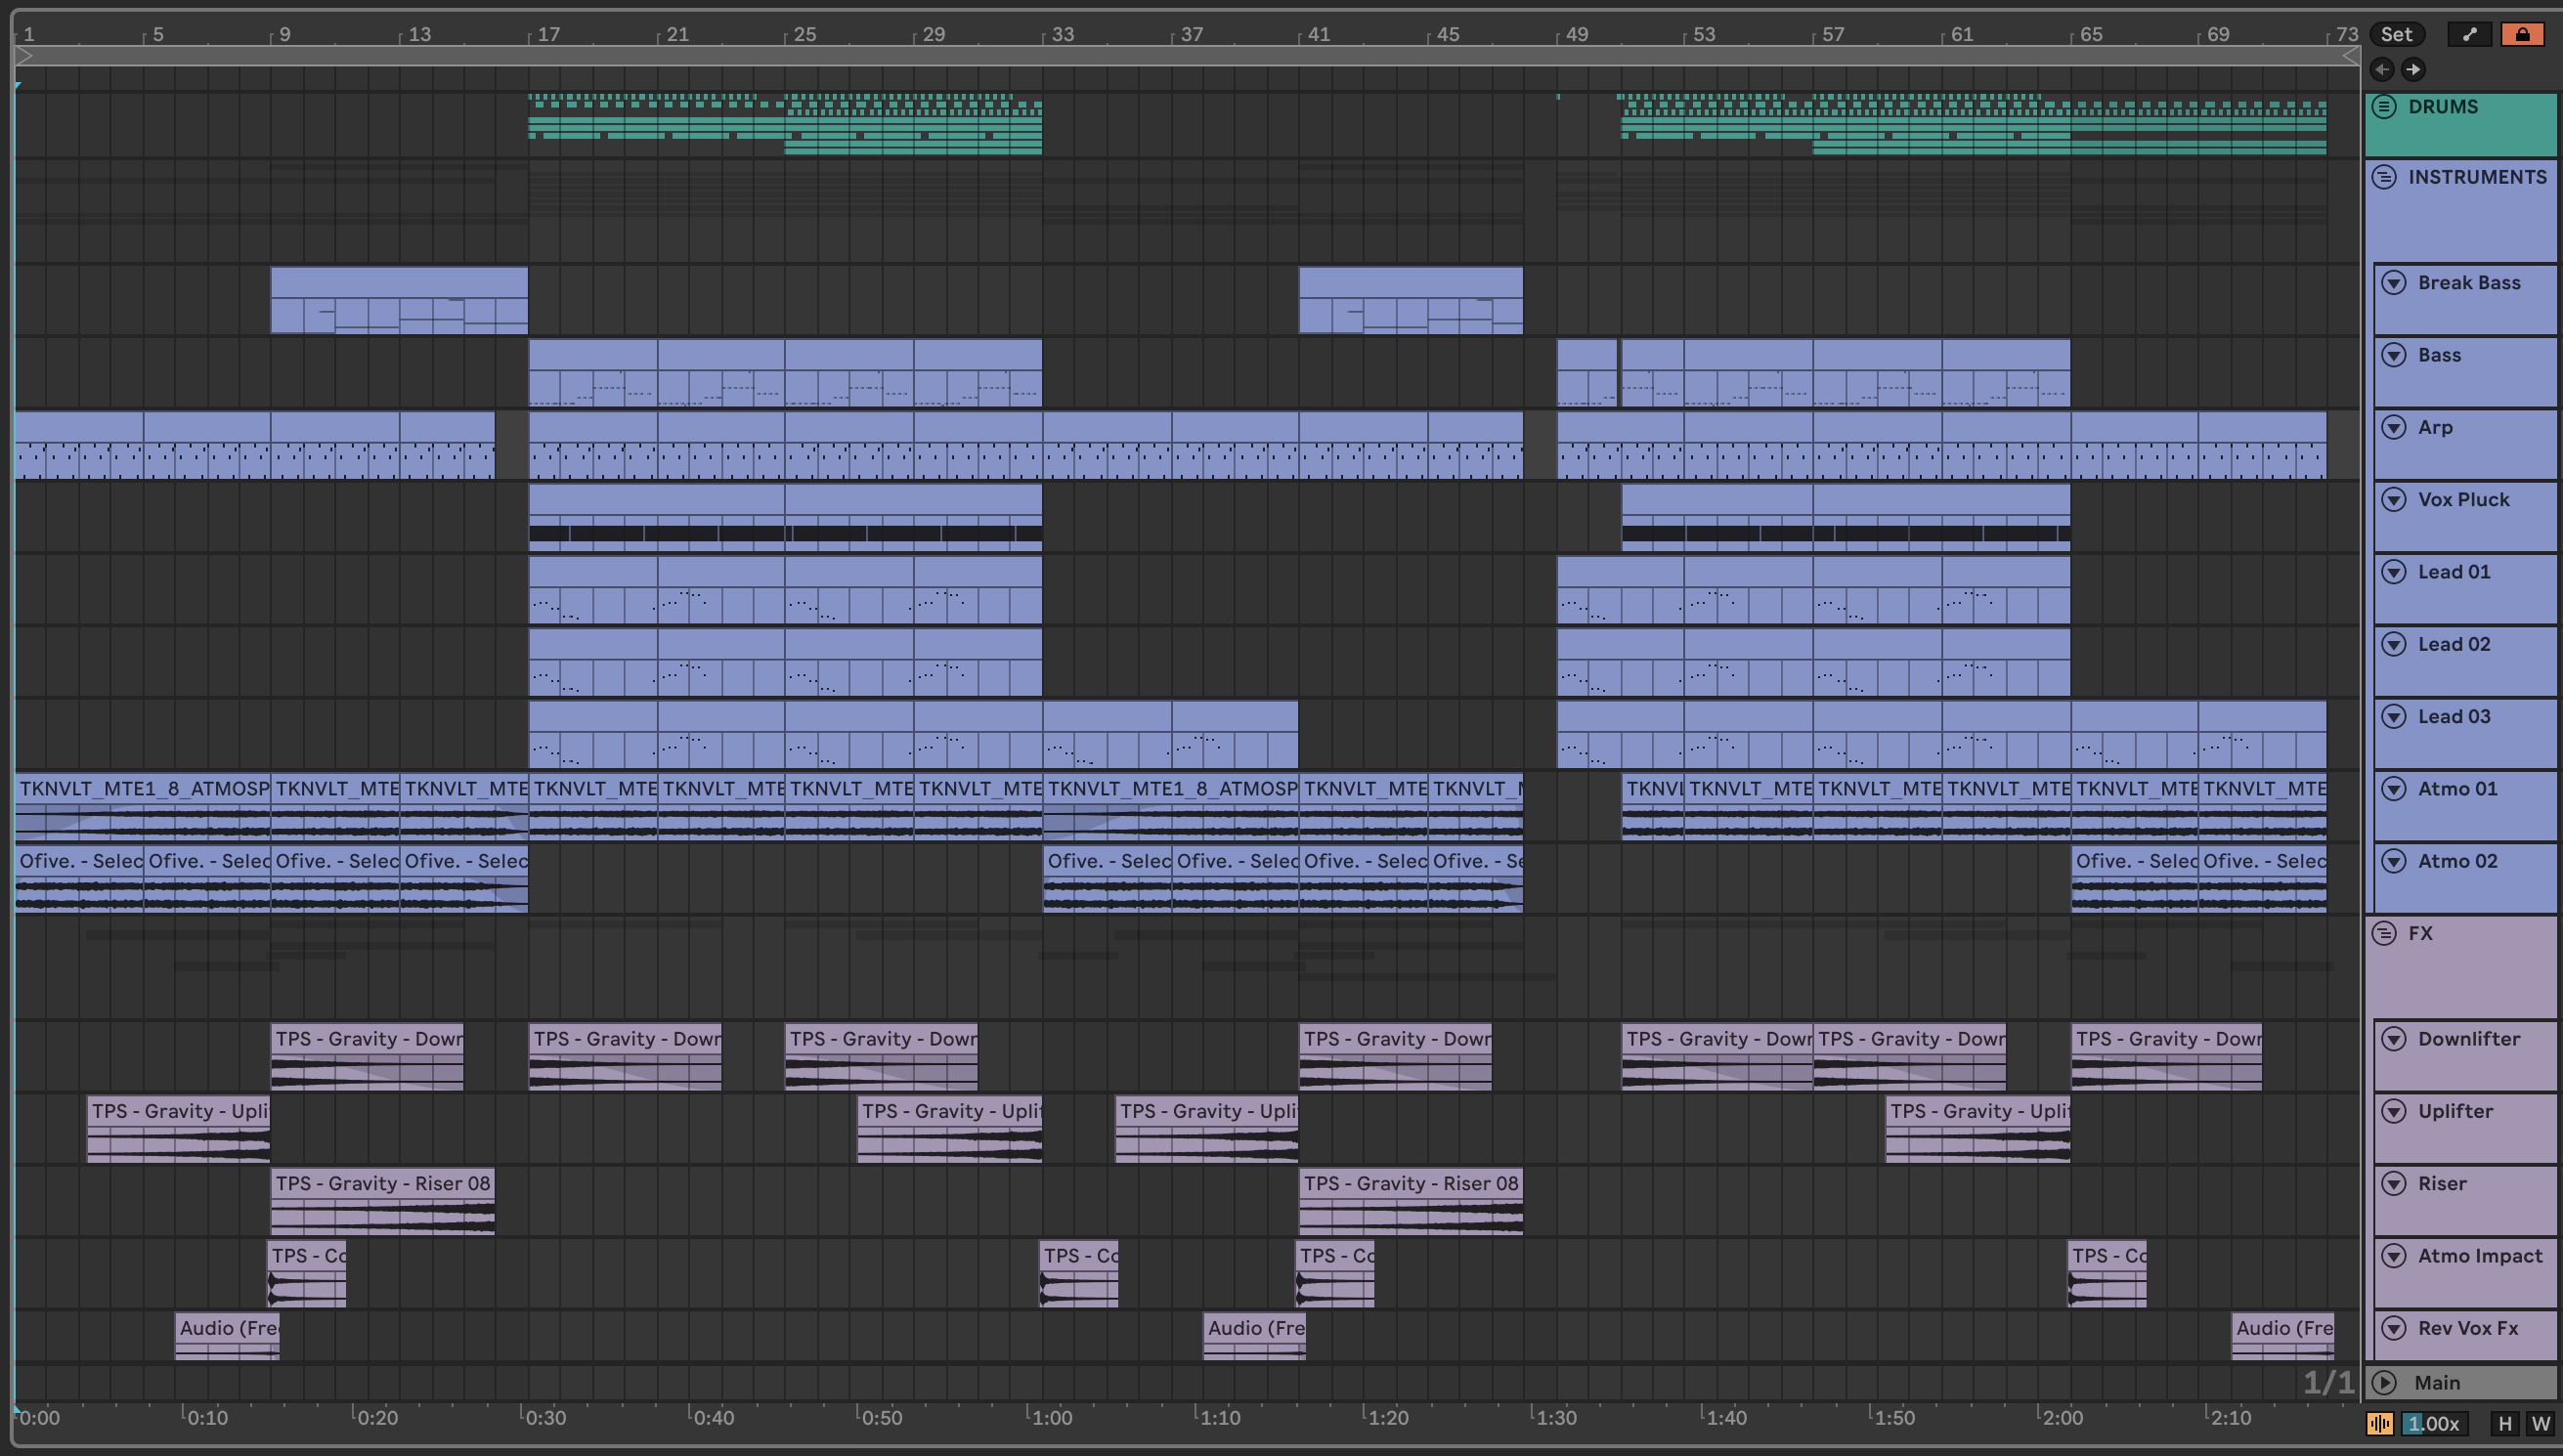Select the TPS - Gravity - Riser 08 clip

383,1184
